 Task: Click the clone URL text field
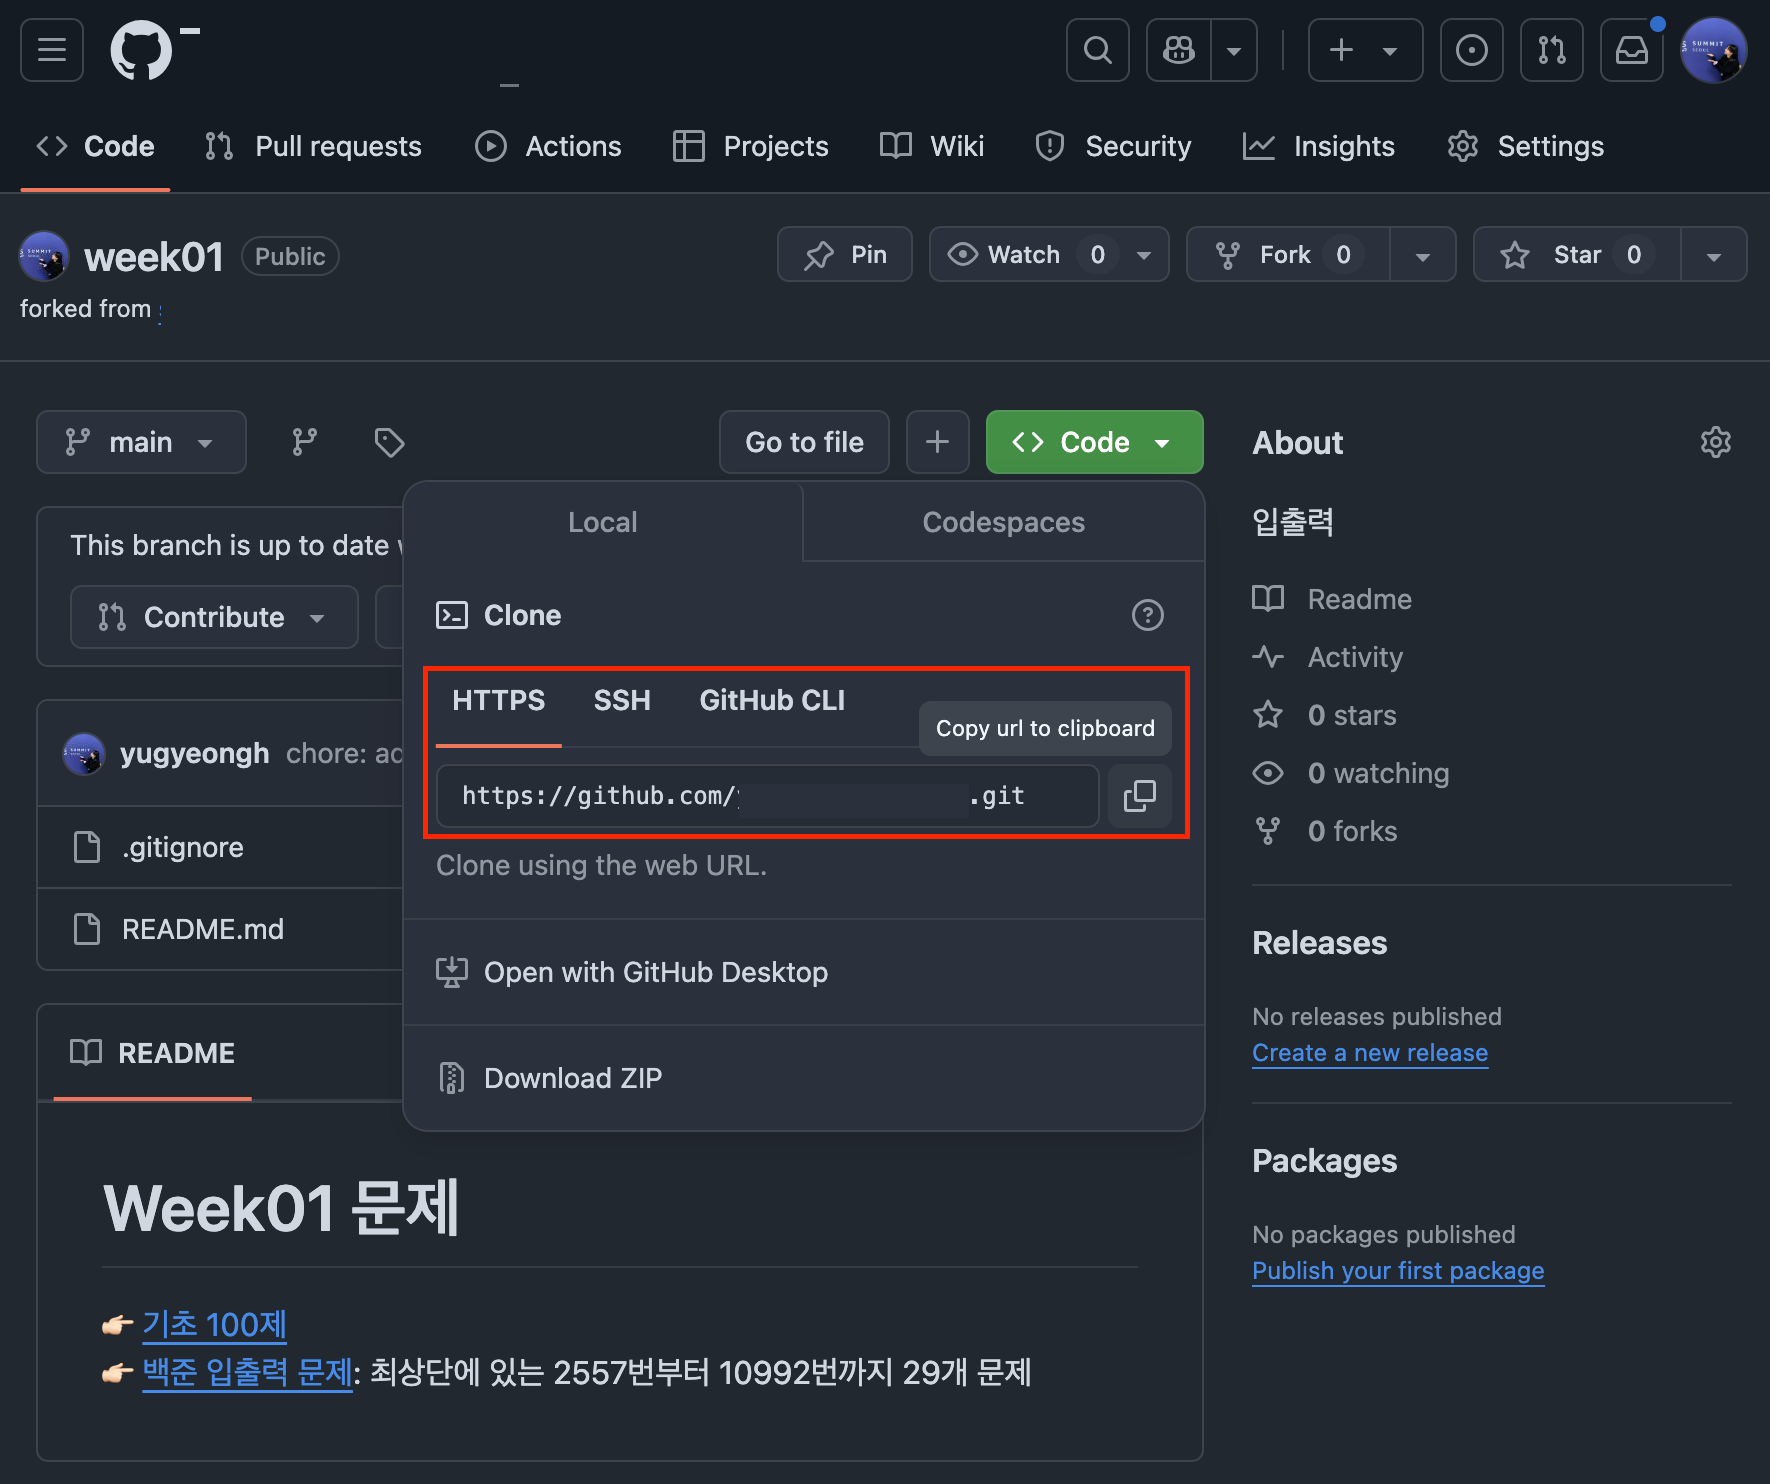768,796
